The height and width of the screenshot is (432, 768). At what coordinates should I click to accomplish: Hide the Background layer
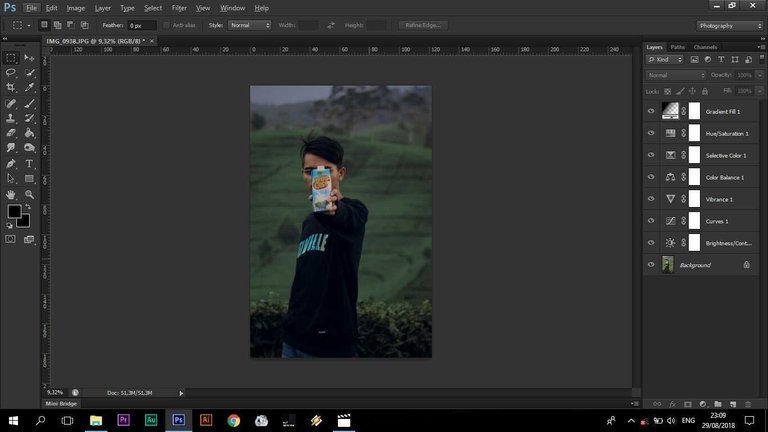tap(651, 264)
